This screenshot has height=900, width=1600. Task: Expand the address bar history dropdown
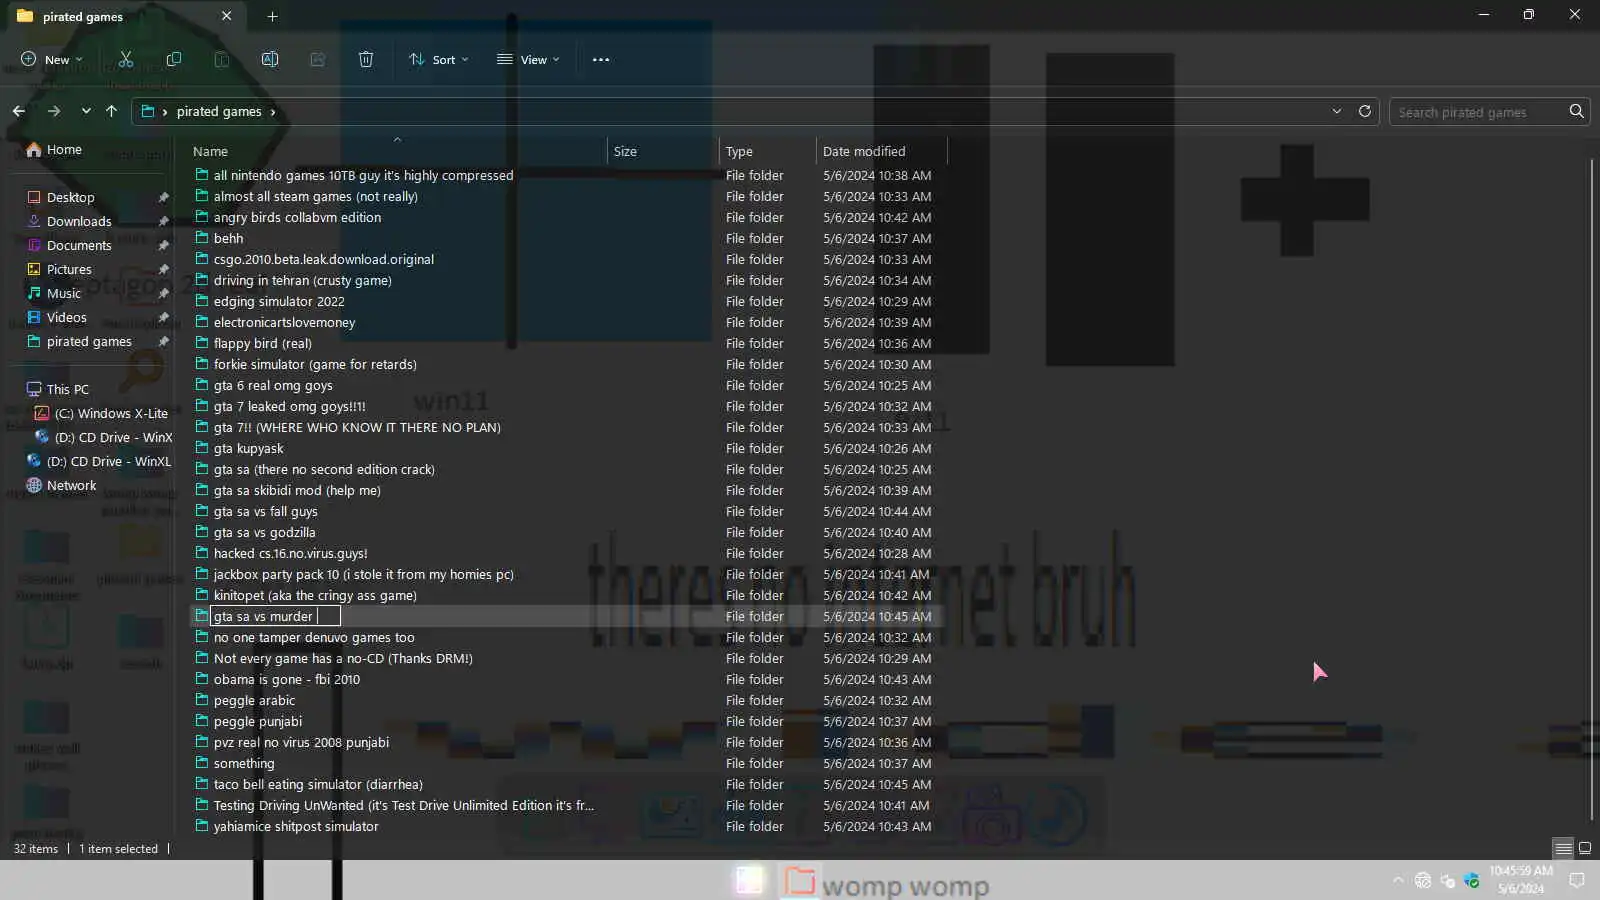1337,111
